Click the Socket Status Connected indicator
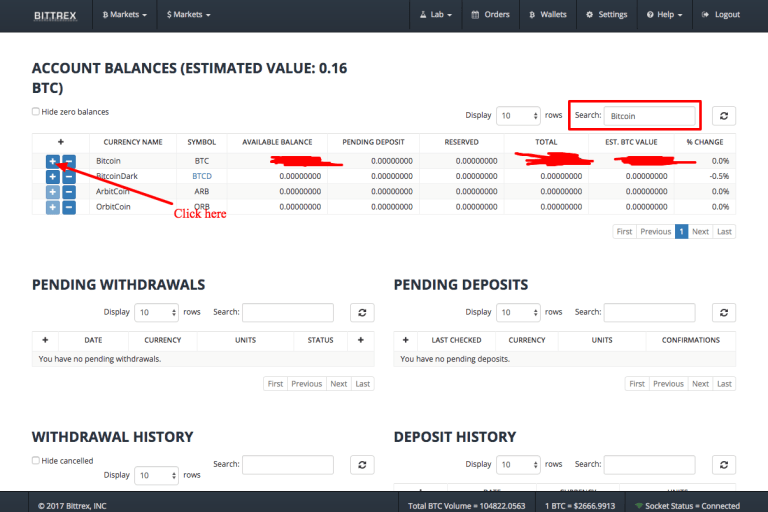 [x=687, y=506]
